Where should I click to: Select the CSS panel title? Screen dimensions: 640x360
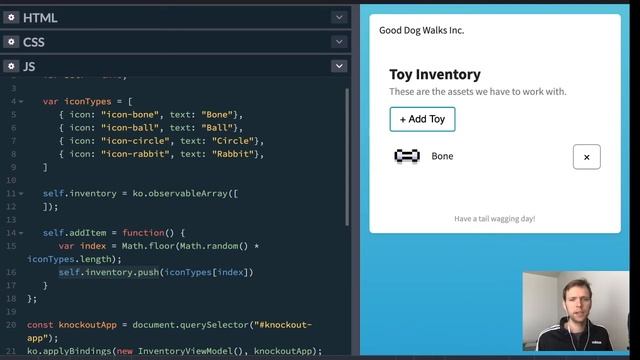(x=34, y=42)
